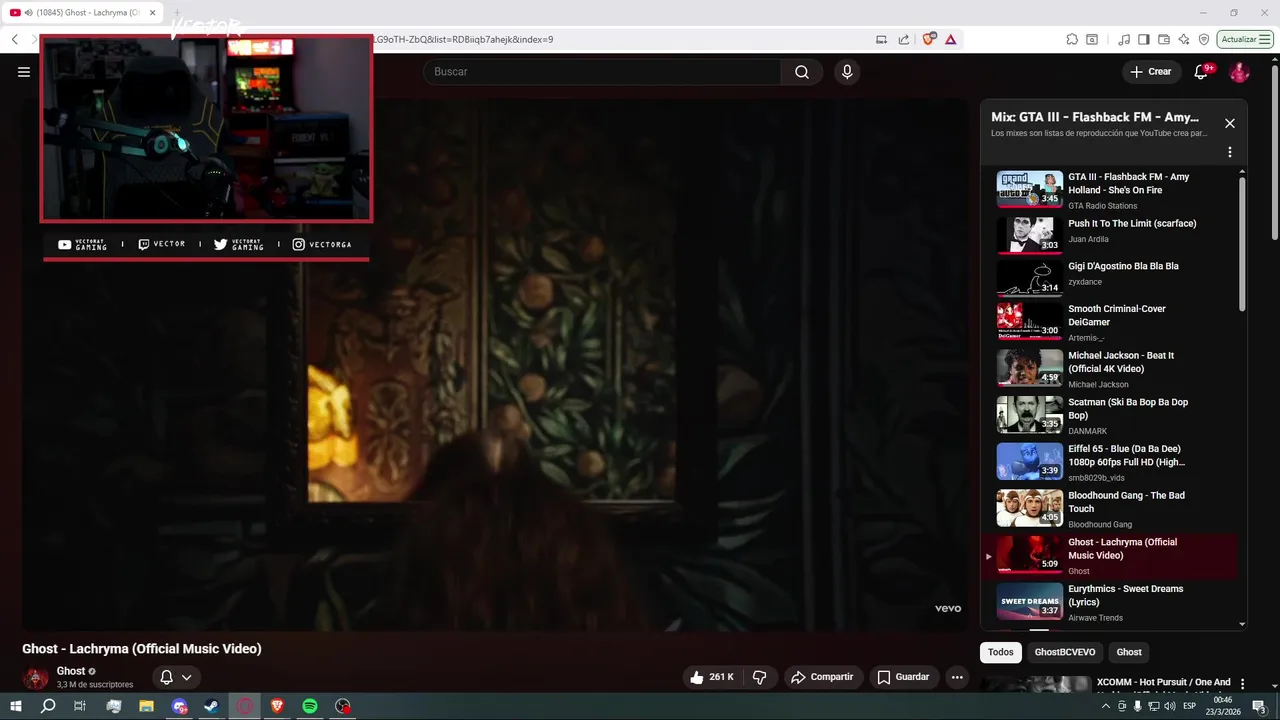Open the YouTube hamburger guide menu
This screenshot has width=1280, height=720.
click(x=24, y=72)
